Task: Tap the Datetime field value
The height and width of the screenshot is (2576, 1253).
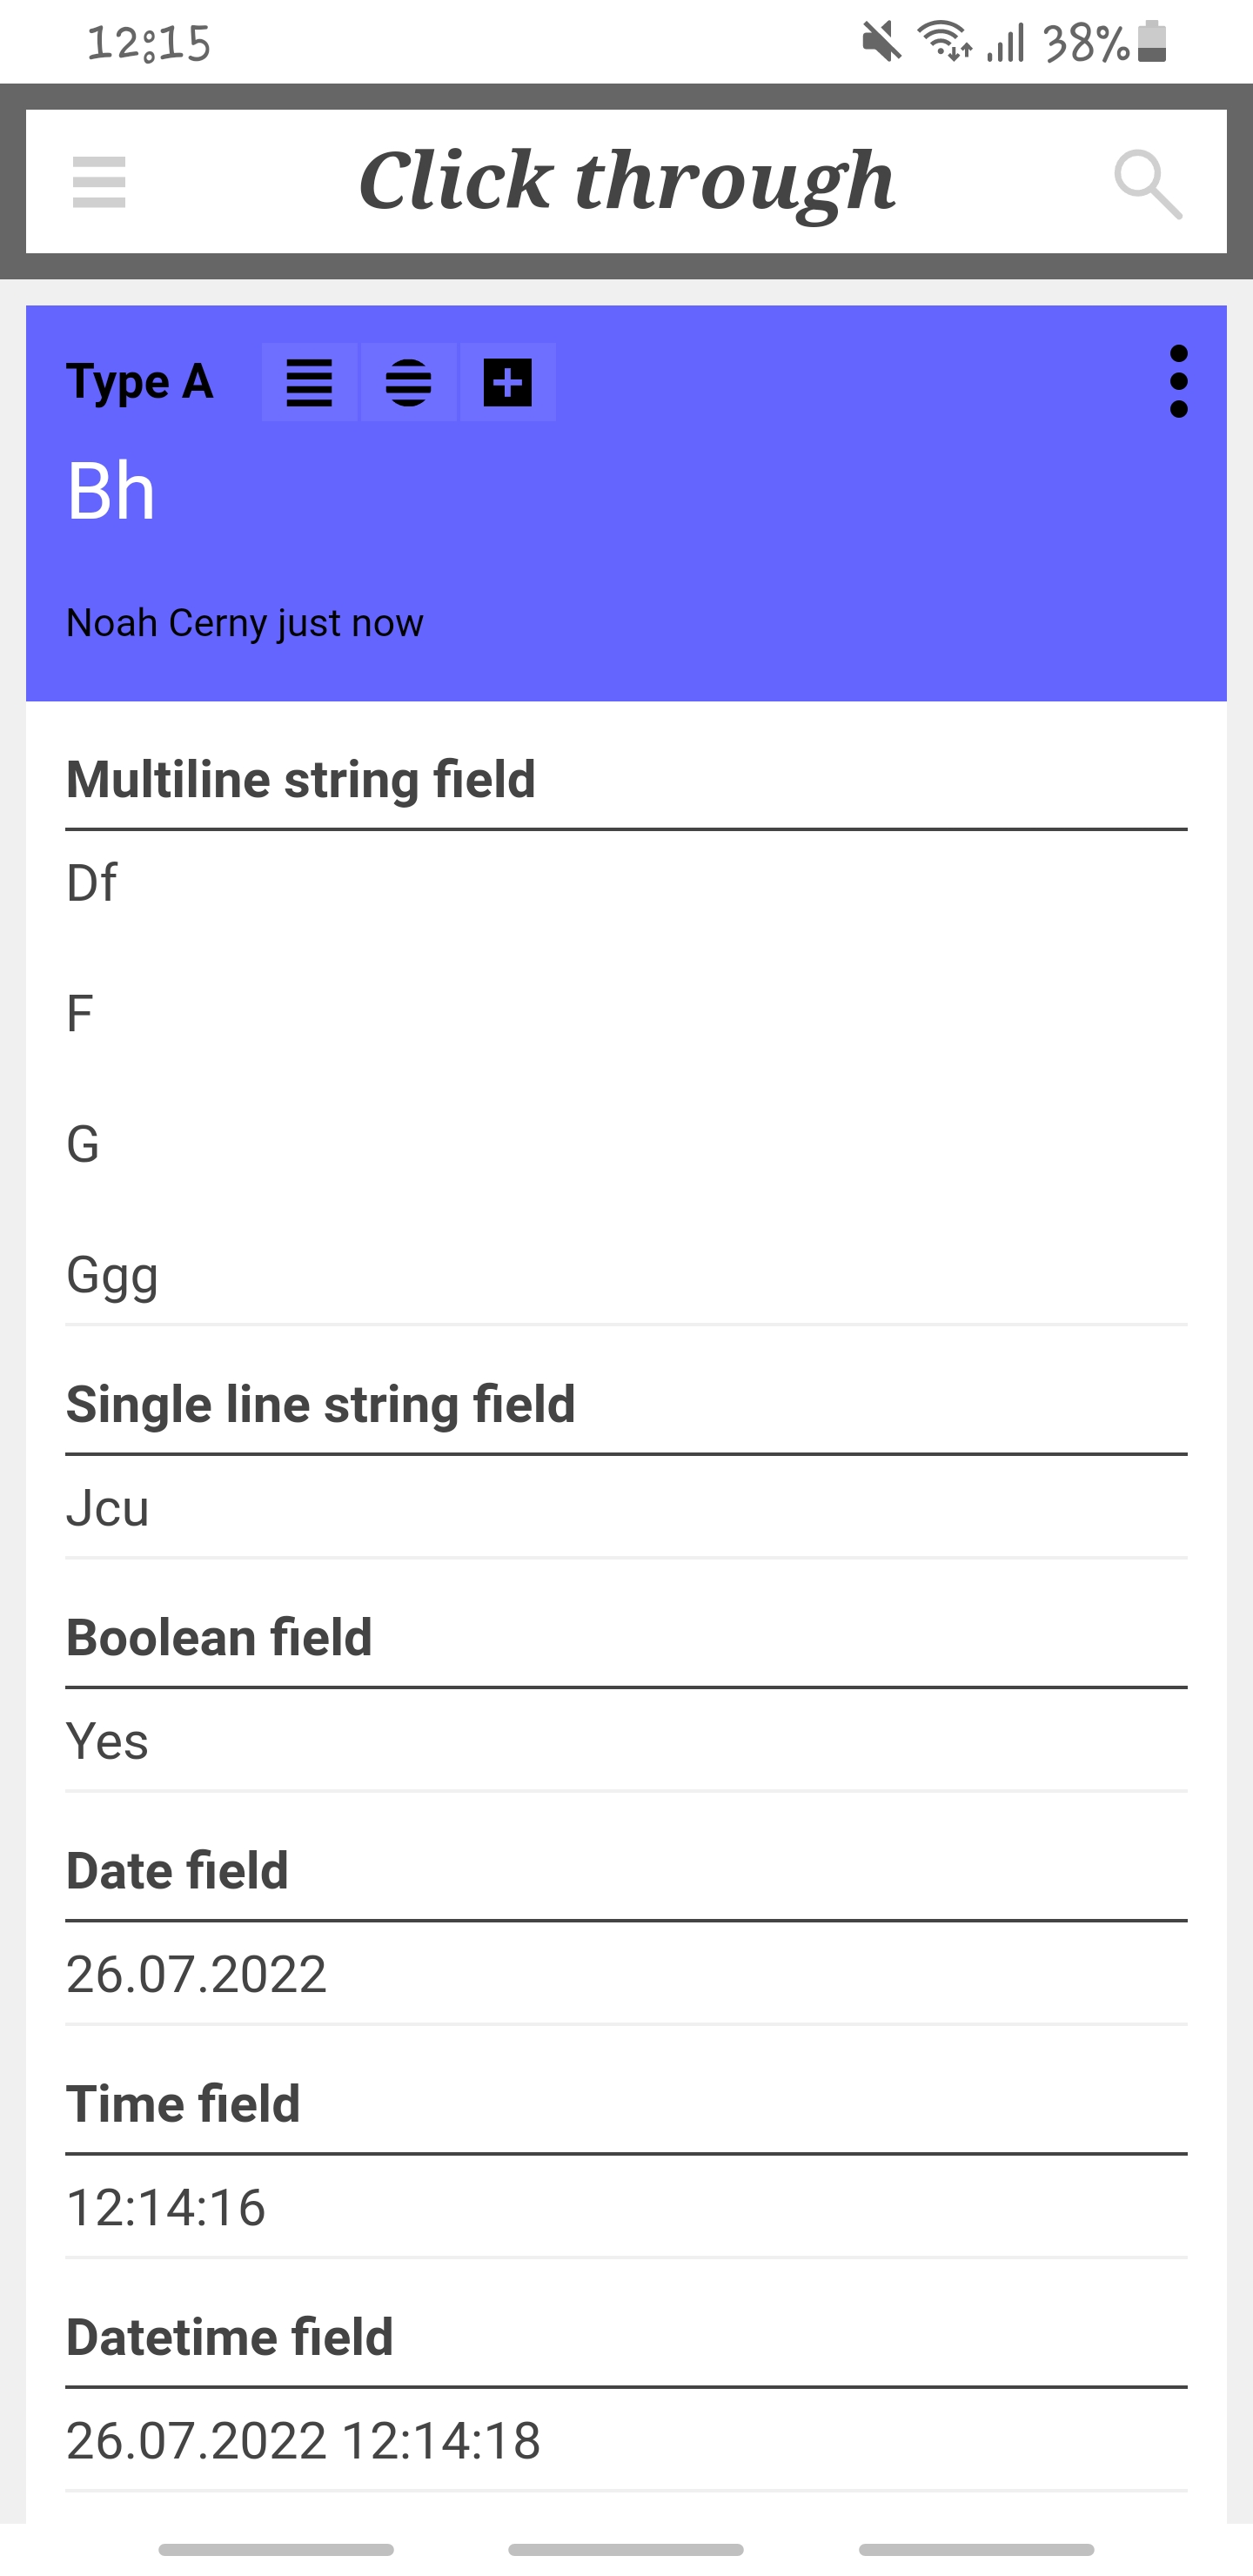Action: [303, 2440]
